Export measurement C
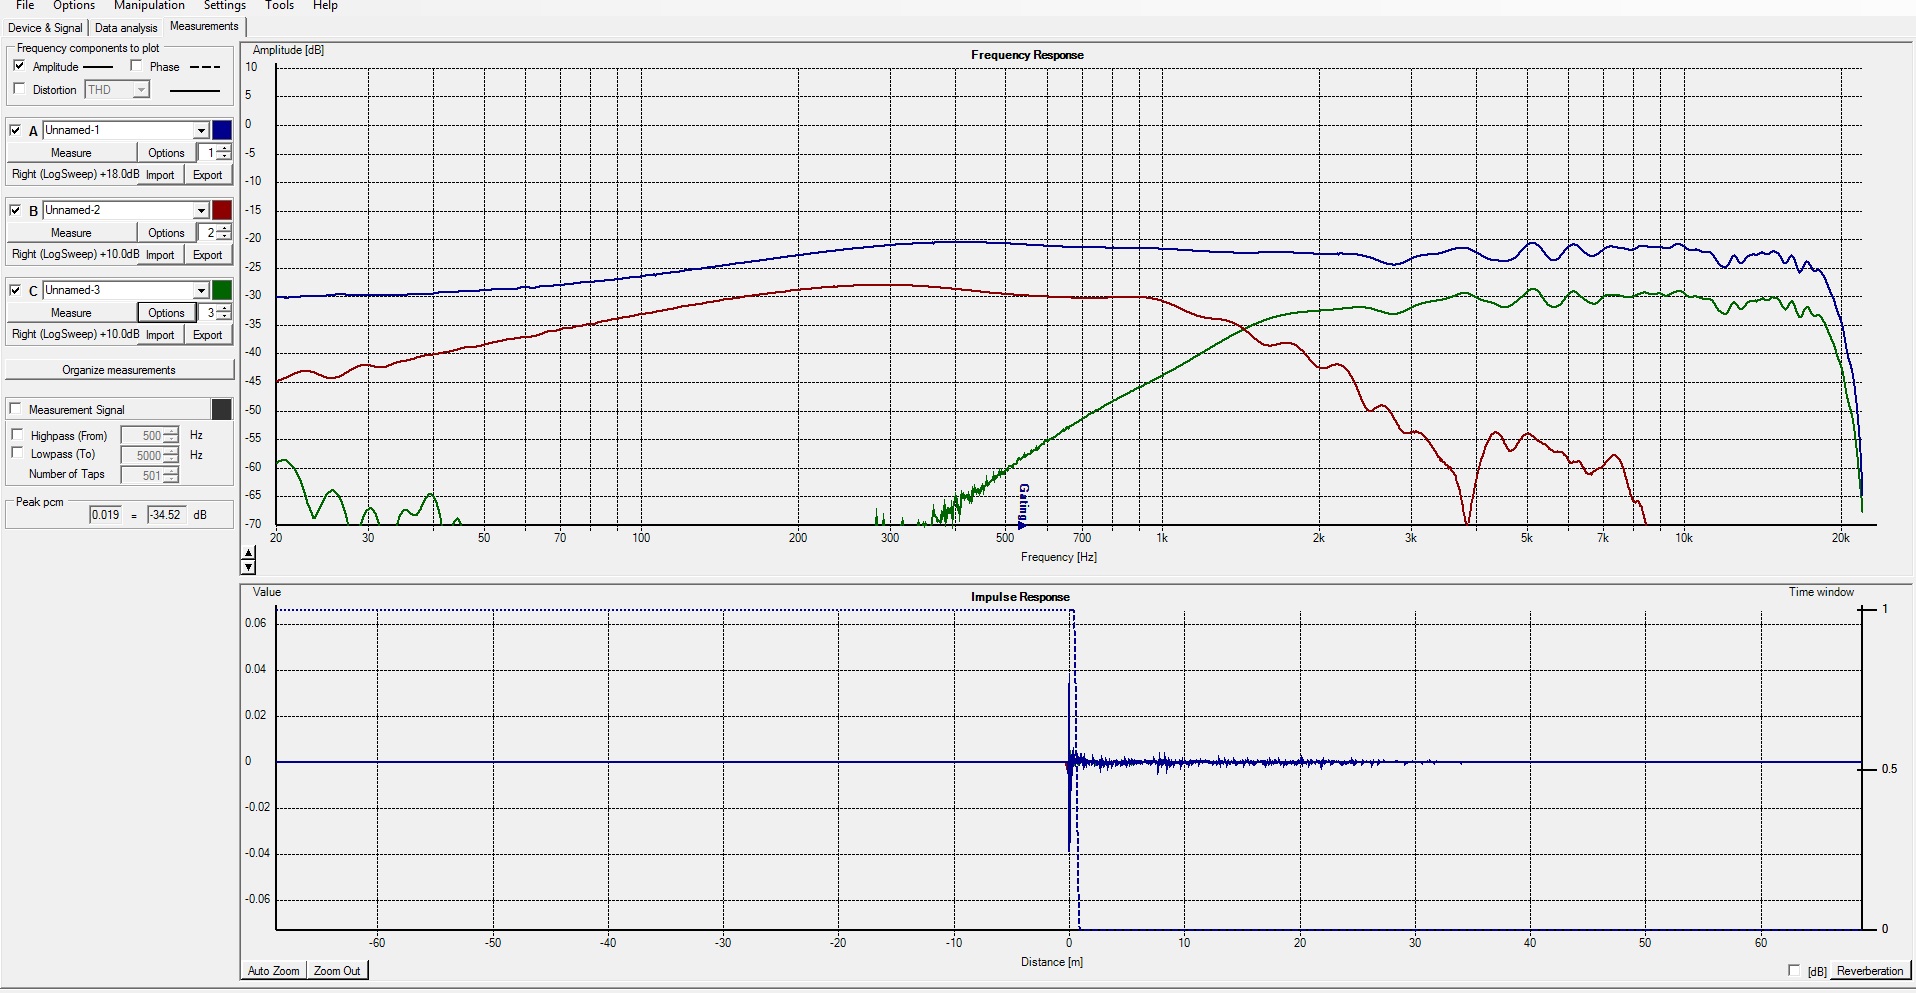 pos(208,335)
